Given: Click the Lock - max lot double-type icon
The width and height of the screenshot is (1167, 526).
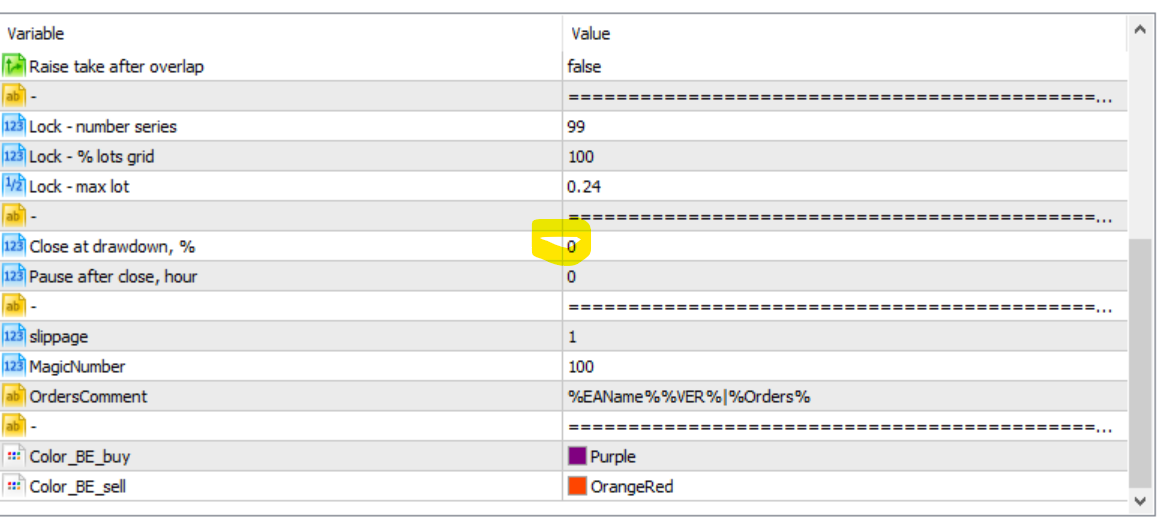Looking at the screenshot, I should 14,186.
